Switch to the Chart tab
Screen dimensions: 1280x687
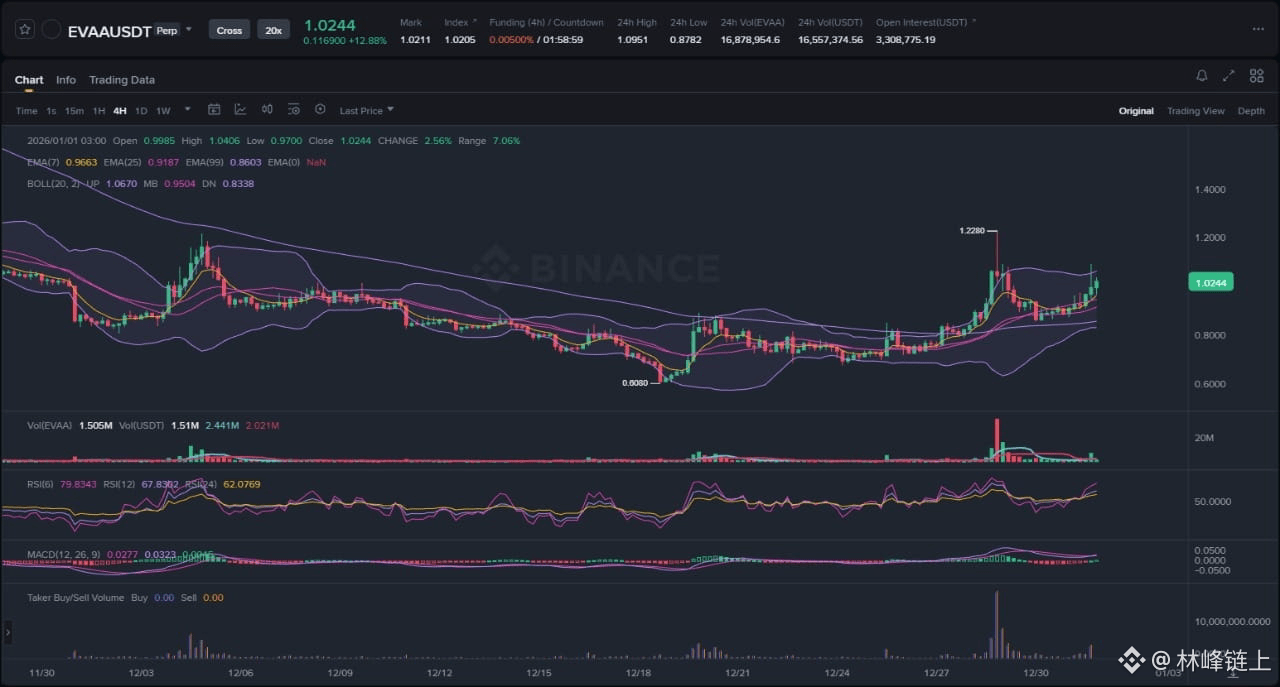point(29,80)
